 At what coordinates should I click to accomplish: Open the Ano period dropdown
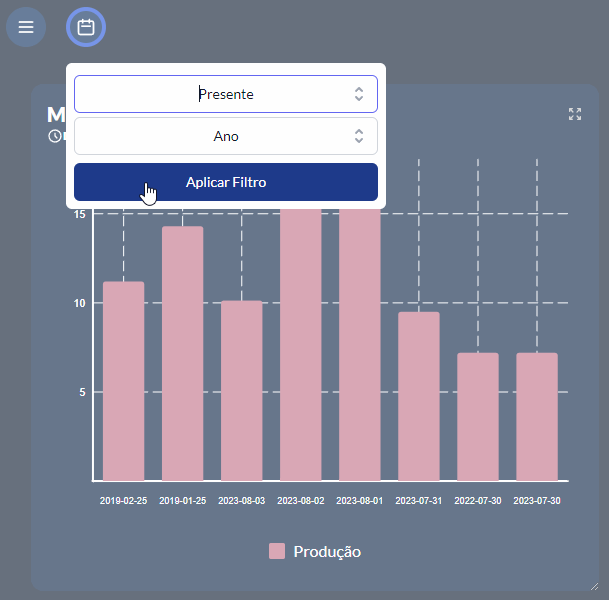[x=226, y=136]
